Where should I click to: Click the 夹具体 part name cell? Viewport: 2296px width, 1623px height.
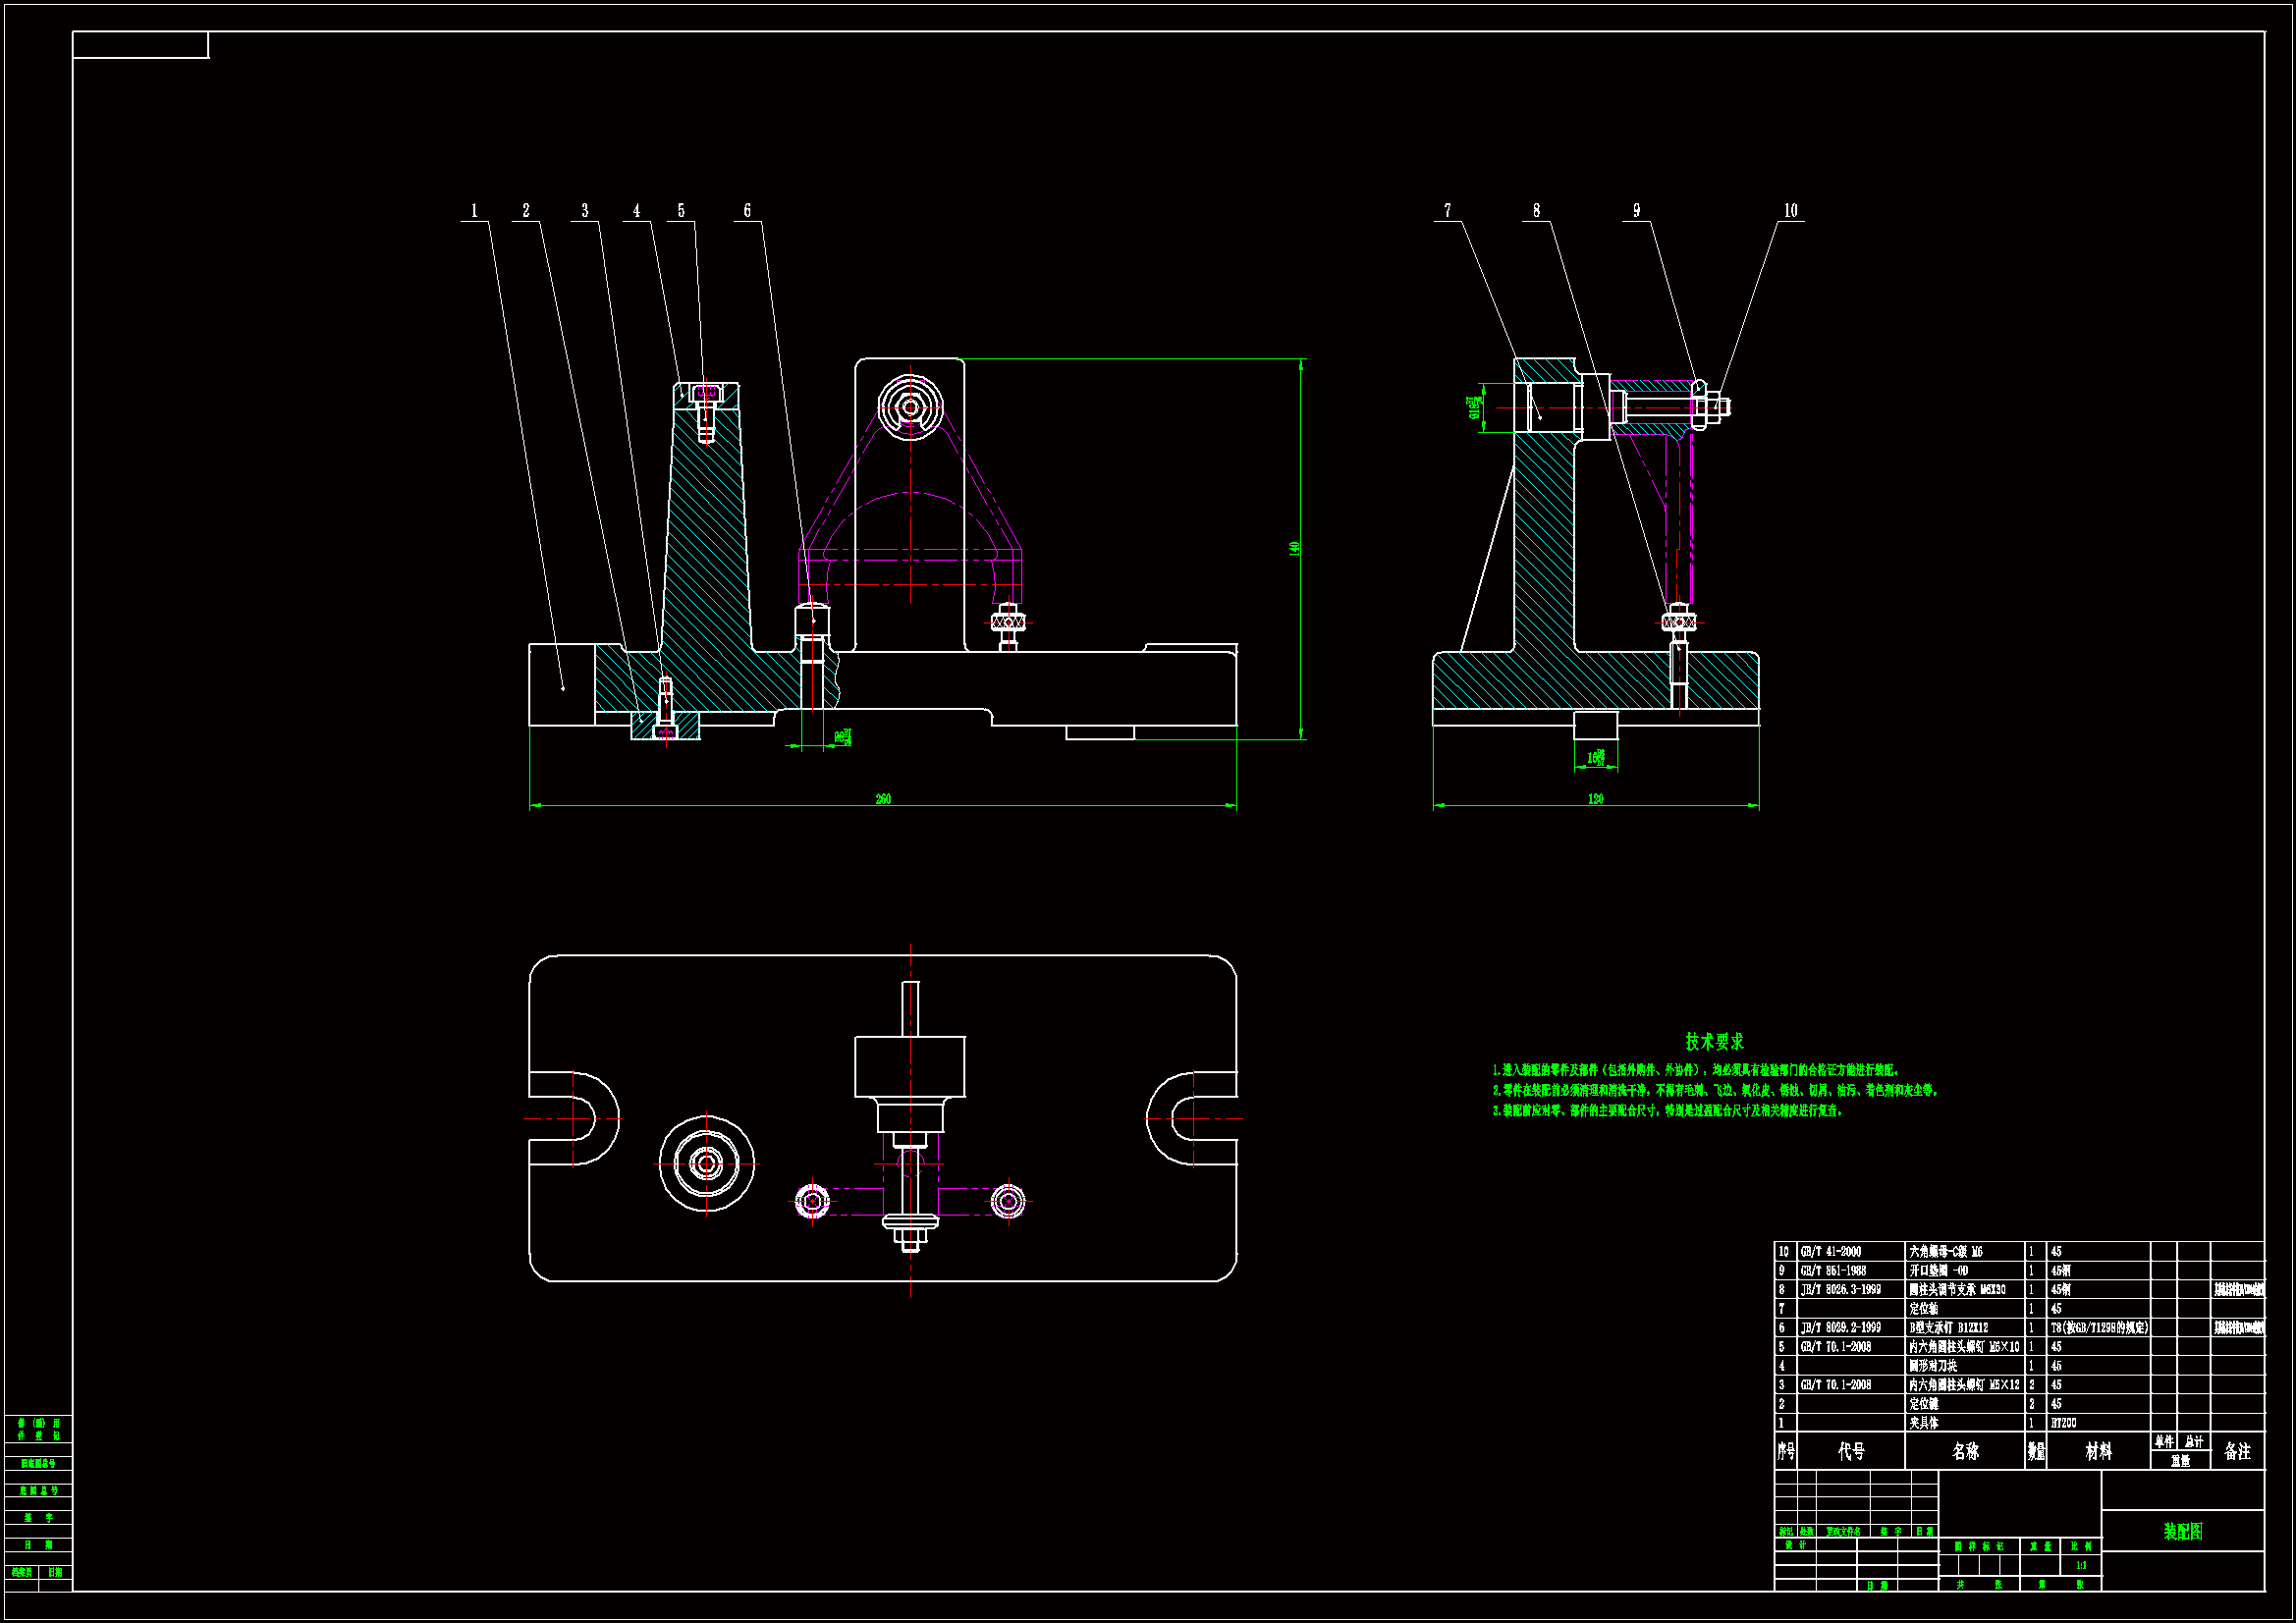click(1924, 1423)
